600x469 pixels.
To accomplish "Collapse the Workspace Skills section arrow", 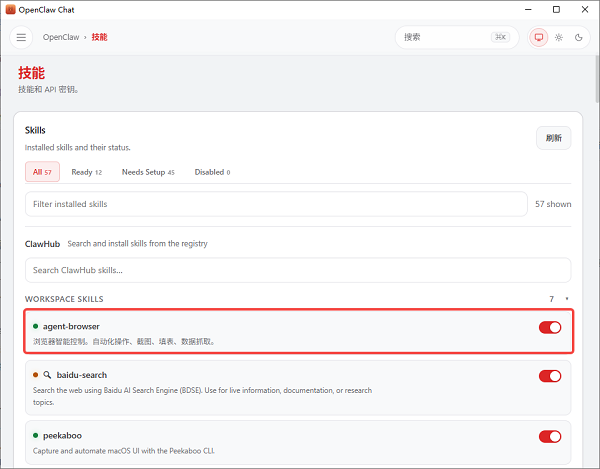I will [567, 299].
